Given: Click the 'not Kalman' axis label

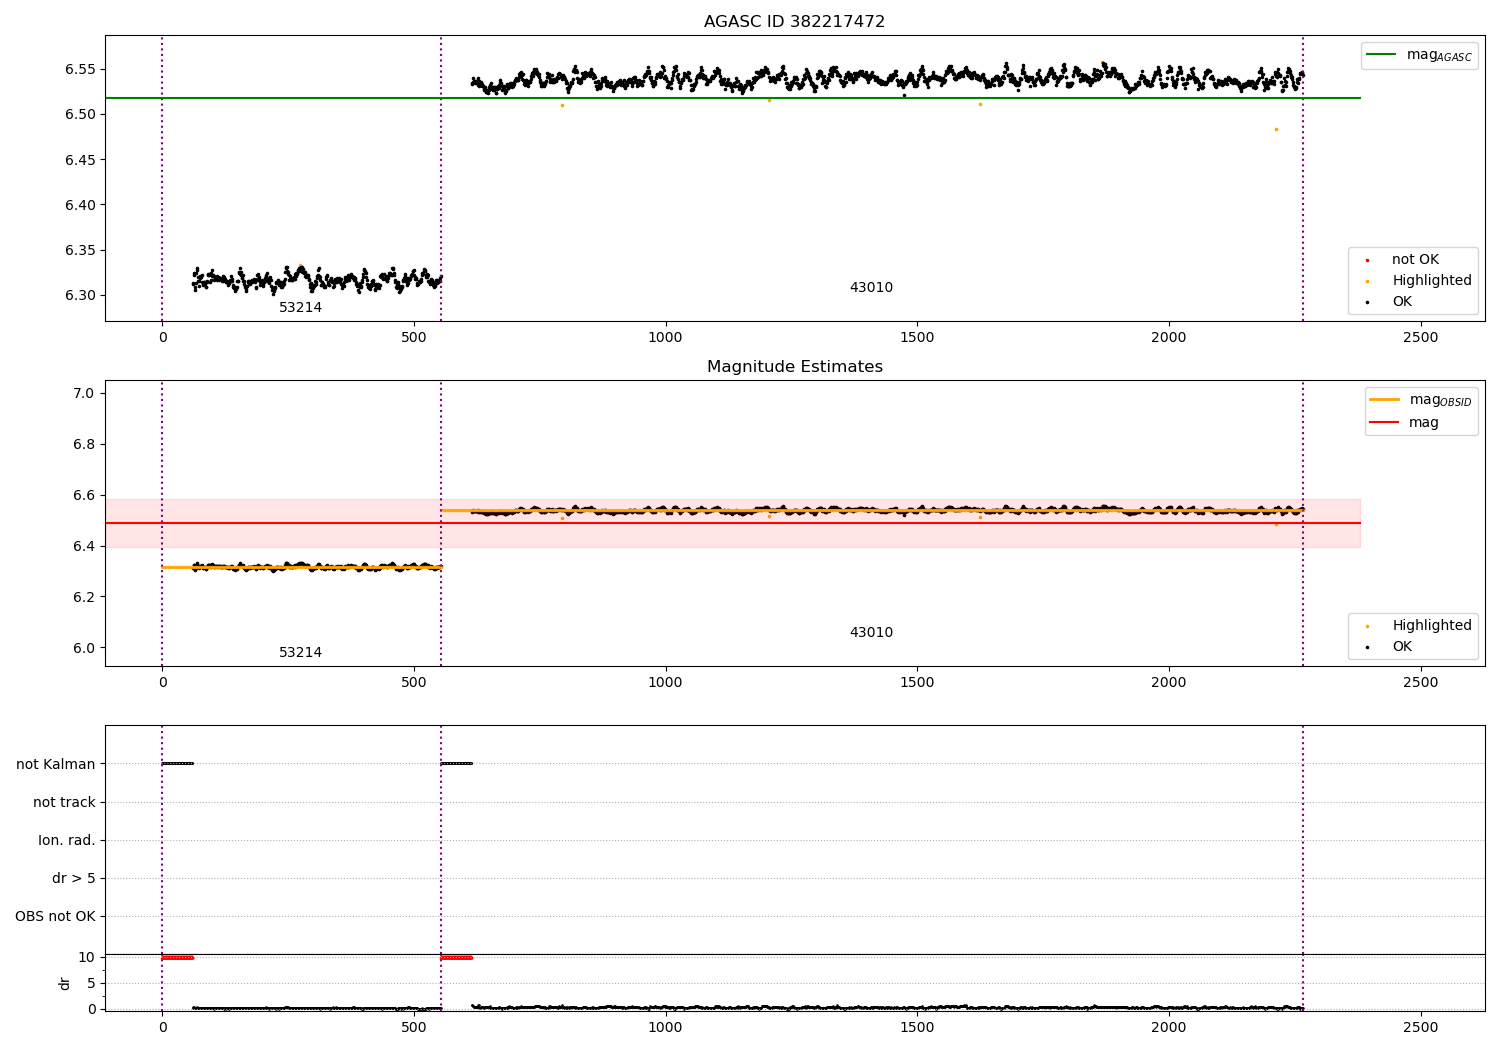Looking at the screenshot, I should pyautogui.click(x=56, y=764).
